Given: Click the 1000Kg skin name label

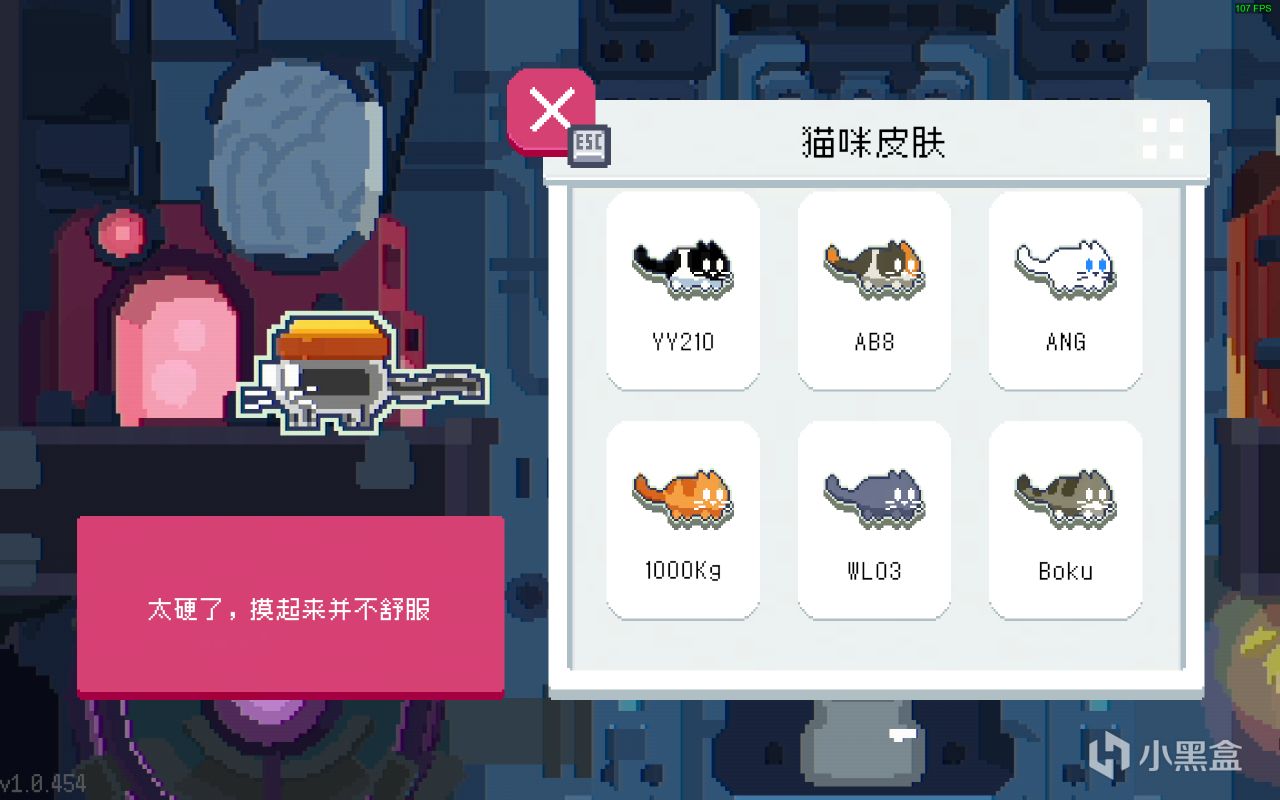Looking at the screenshot, I should [x=683, y=571].
